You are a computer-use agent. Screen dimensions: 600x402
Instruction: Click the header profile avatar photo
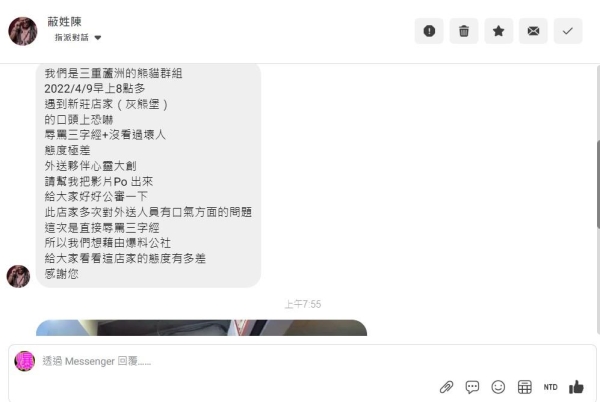coord(23,31)
